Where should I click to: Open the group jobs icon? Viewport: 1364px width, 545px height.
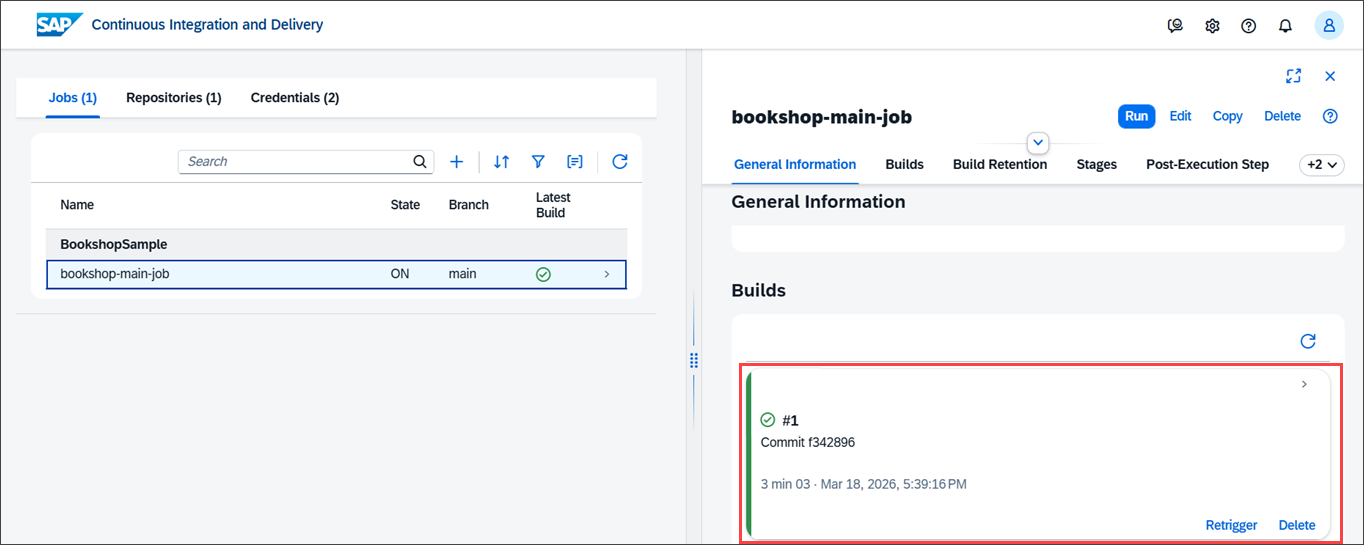coord(574,161)
